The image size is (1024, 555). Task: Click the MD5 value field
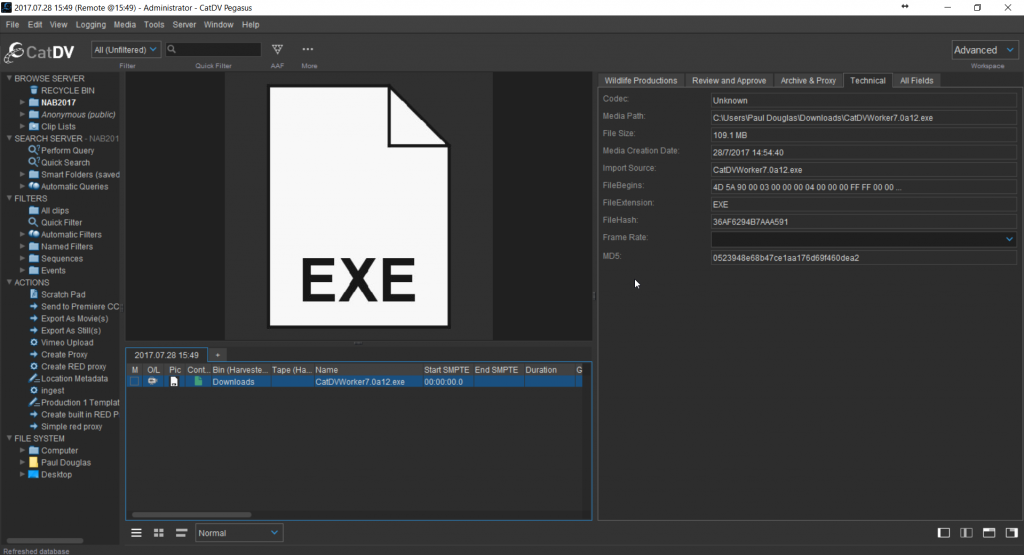click(863, 258)
